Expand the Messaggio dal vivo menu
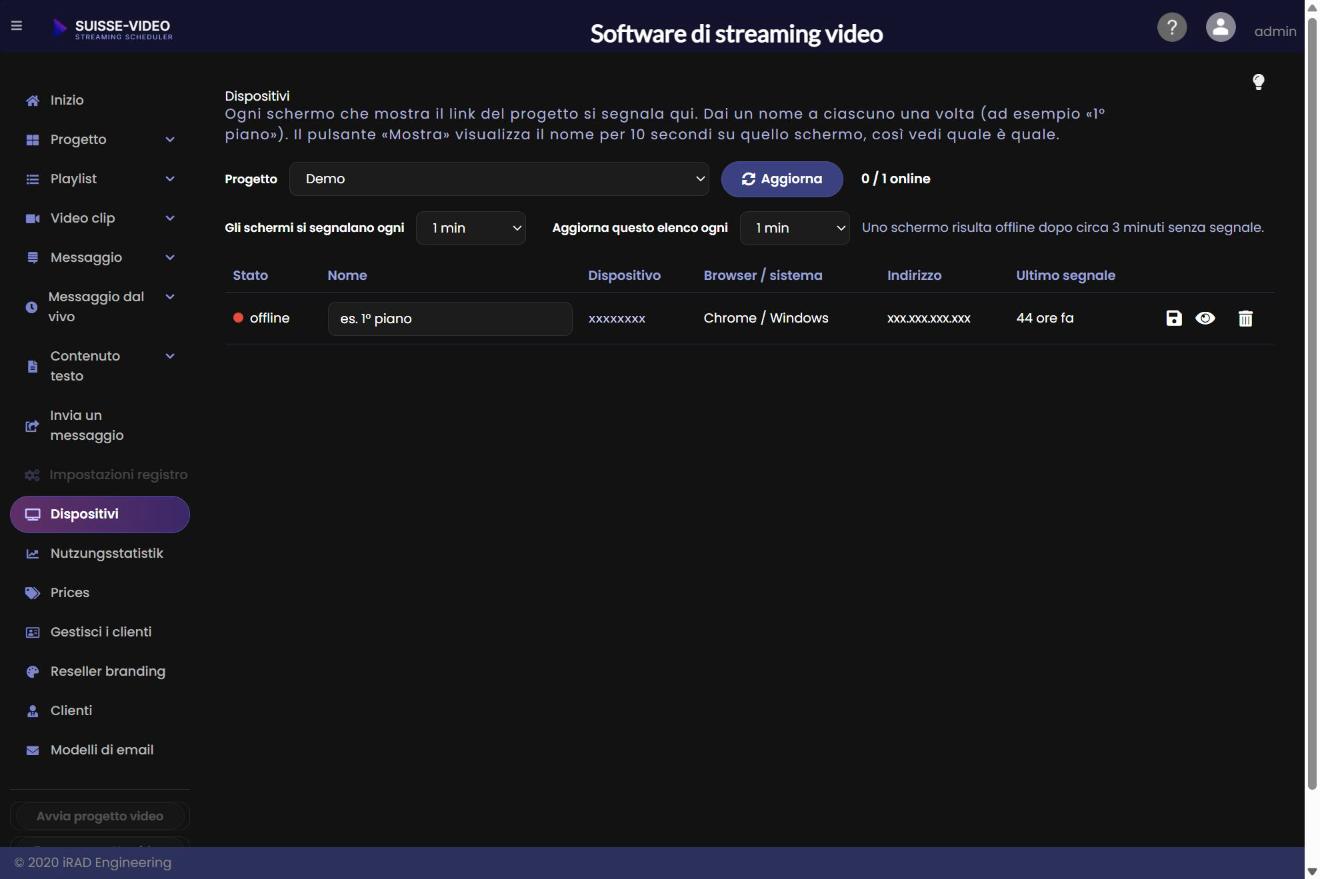The image size is (1320, 879). point(100,307)
